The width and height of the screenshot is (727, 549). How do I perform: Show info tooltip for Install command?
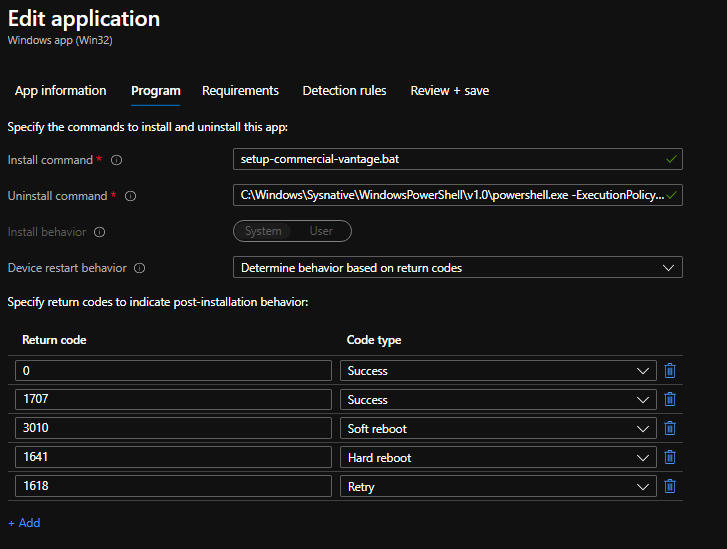pos(117,160)
